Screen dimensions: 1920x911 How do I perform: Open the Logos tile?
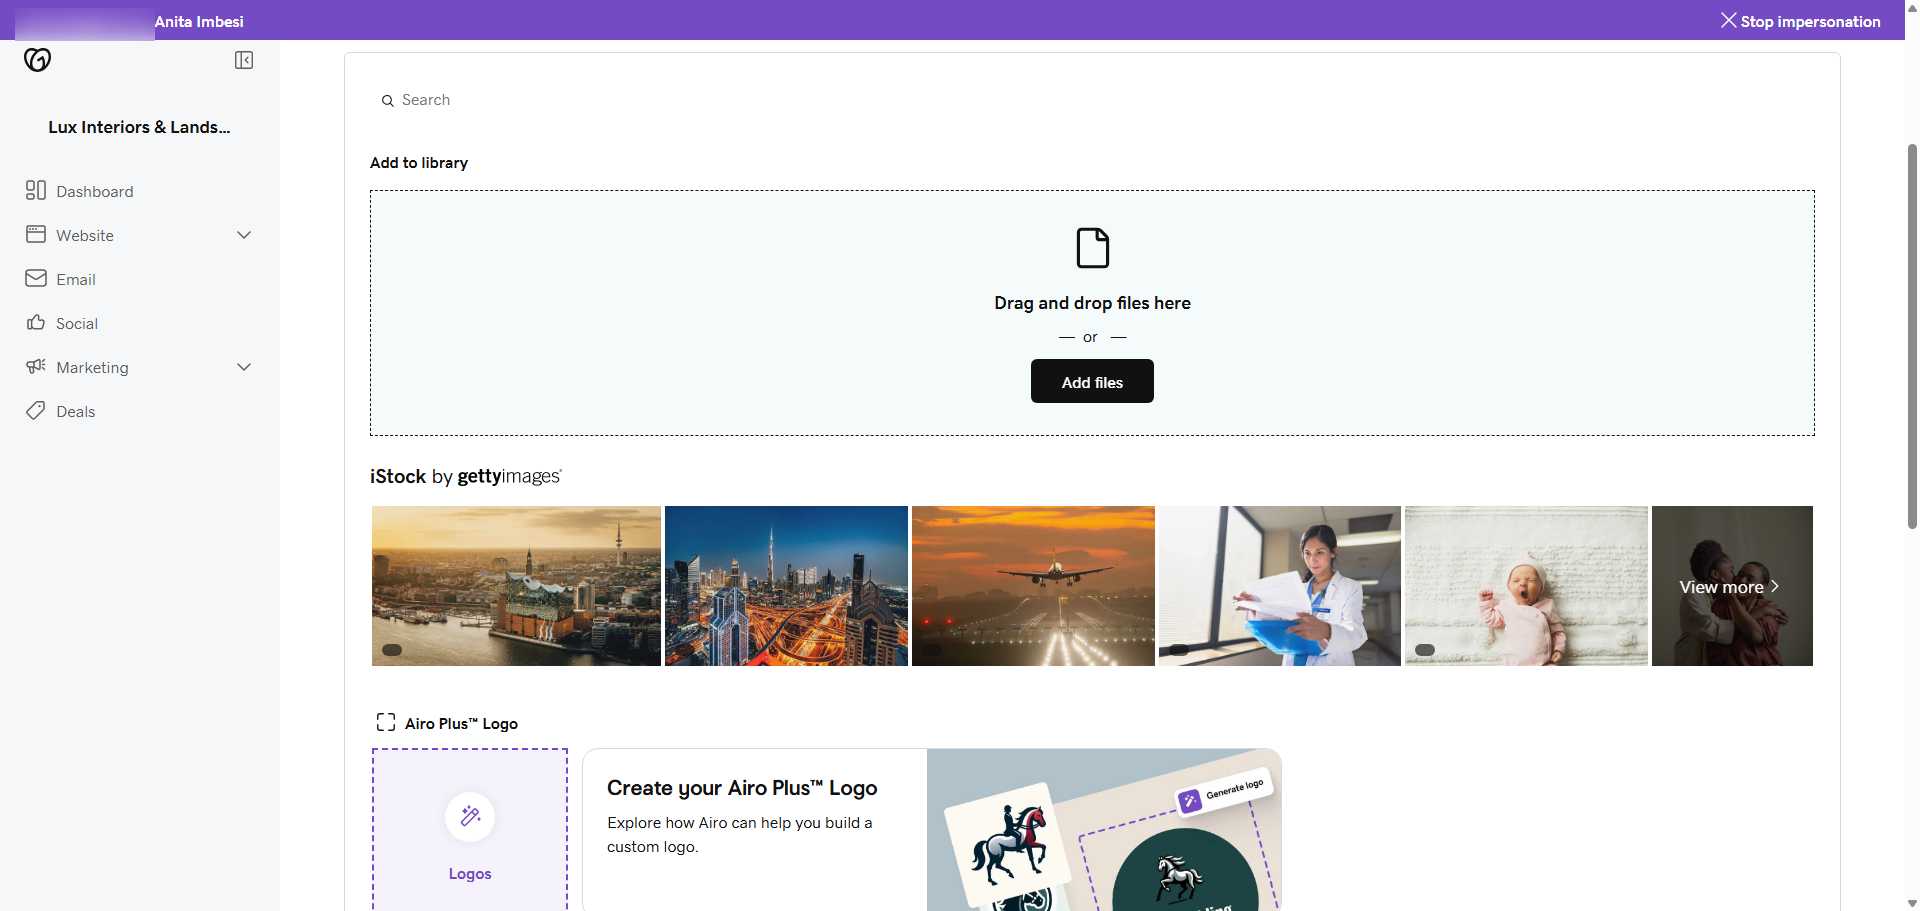click(470, 830)
